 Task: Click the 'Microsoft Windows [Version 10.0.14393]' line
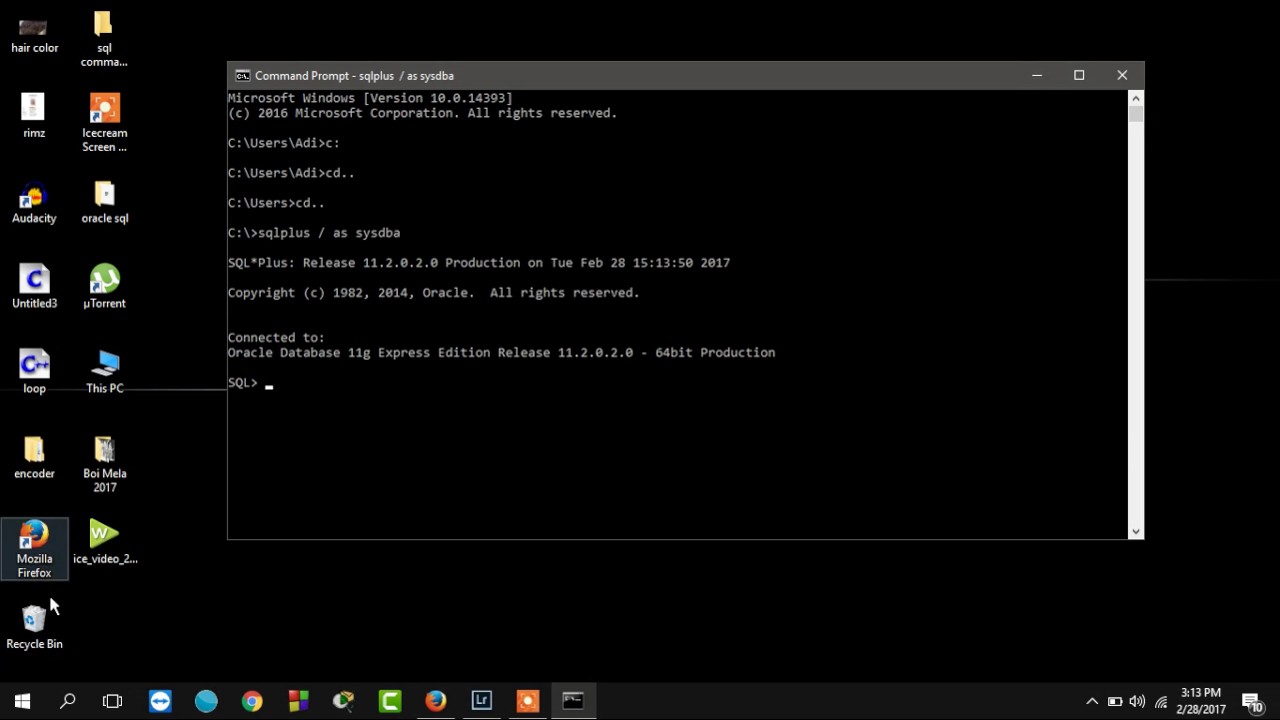(x=370, y=98)
